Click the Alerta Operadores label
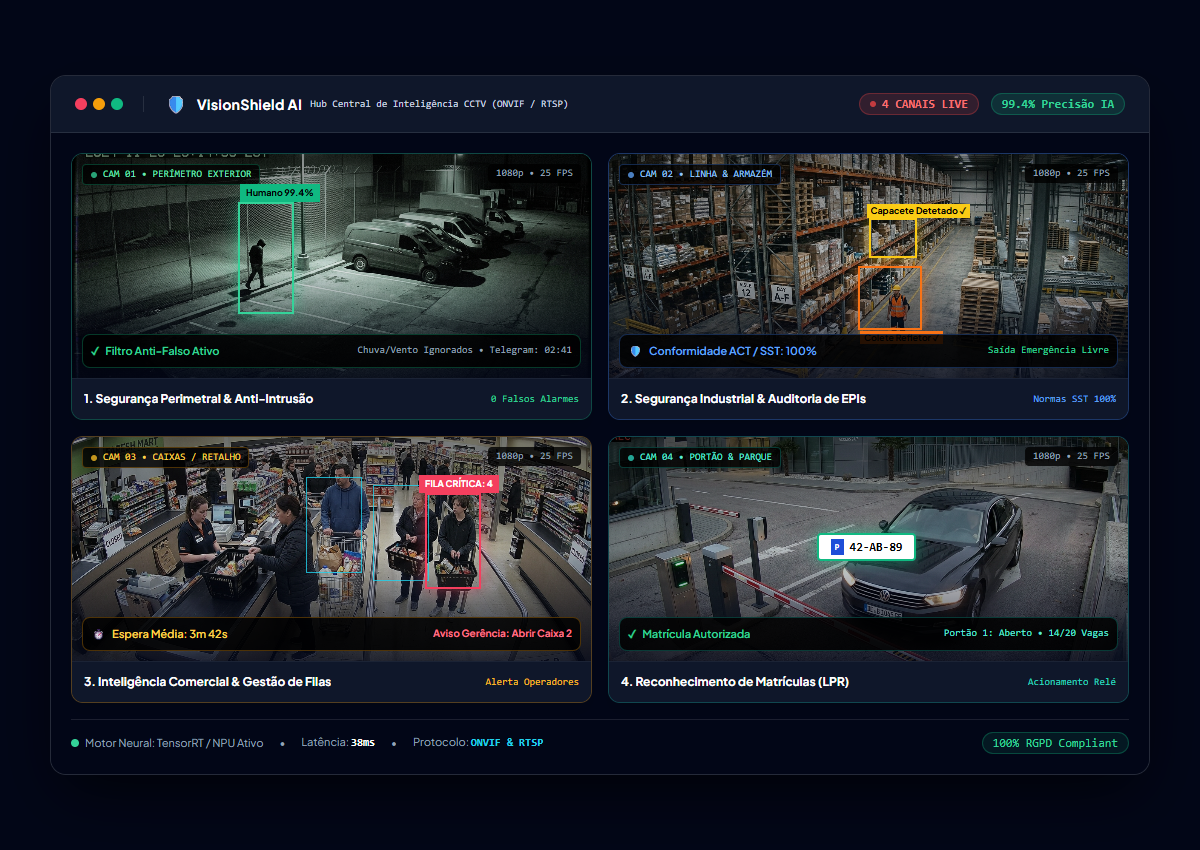The image size is (1200, 850). 532,682
